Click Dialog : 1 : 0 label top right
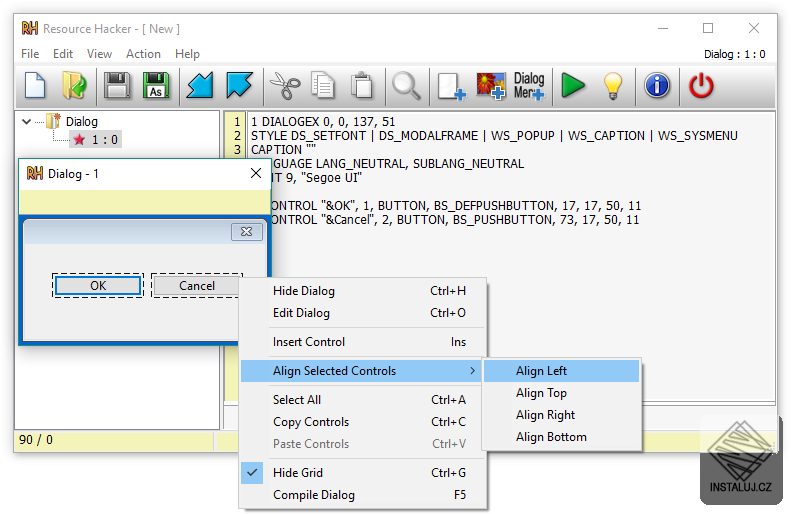 coord(734,54)
